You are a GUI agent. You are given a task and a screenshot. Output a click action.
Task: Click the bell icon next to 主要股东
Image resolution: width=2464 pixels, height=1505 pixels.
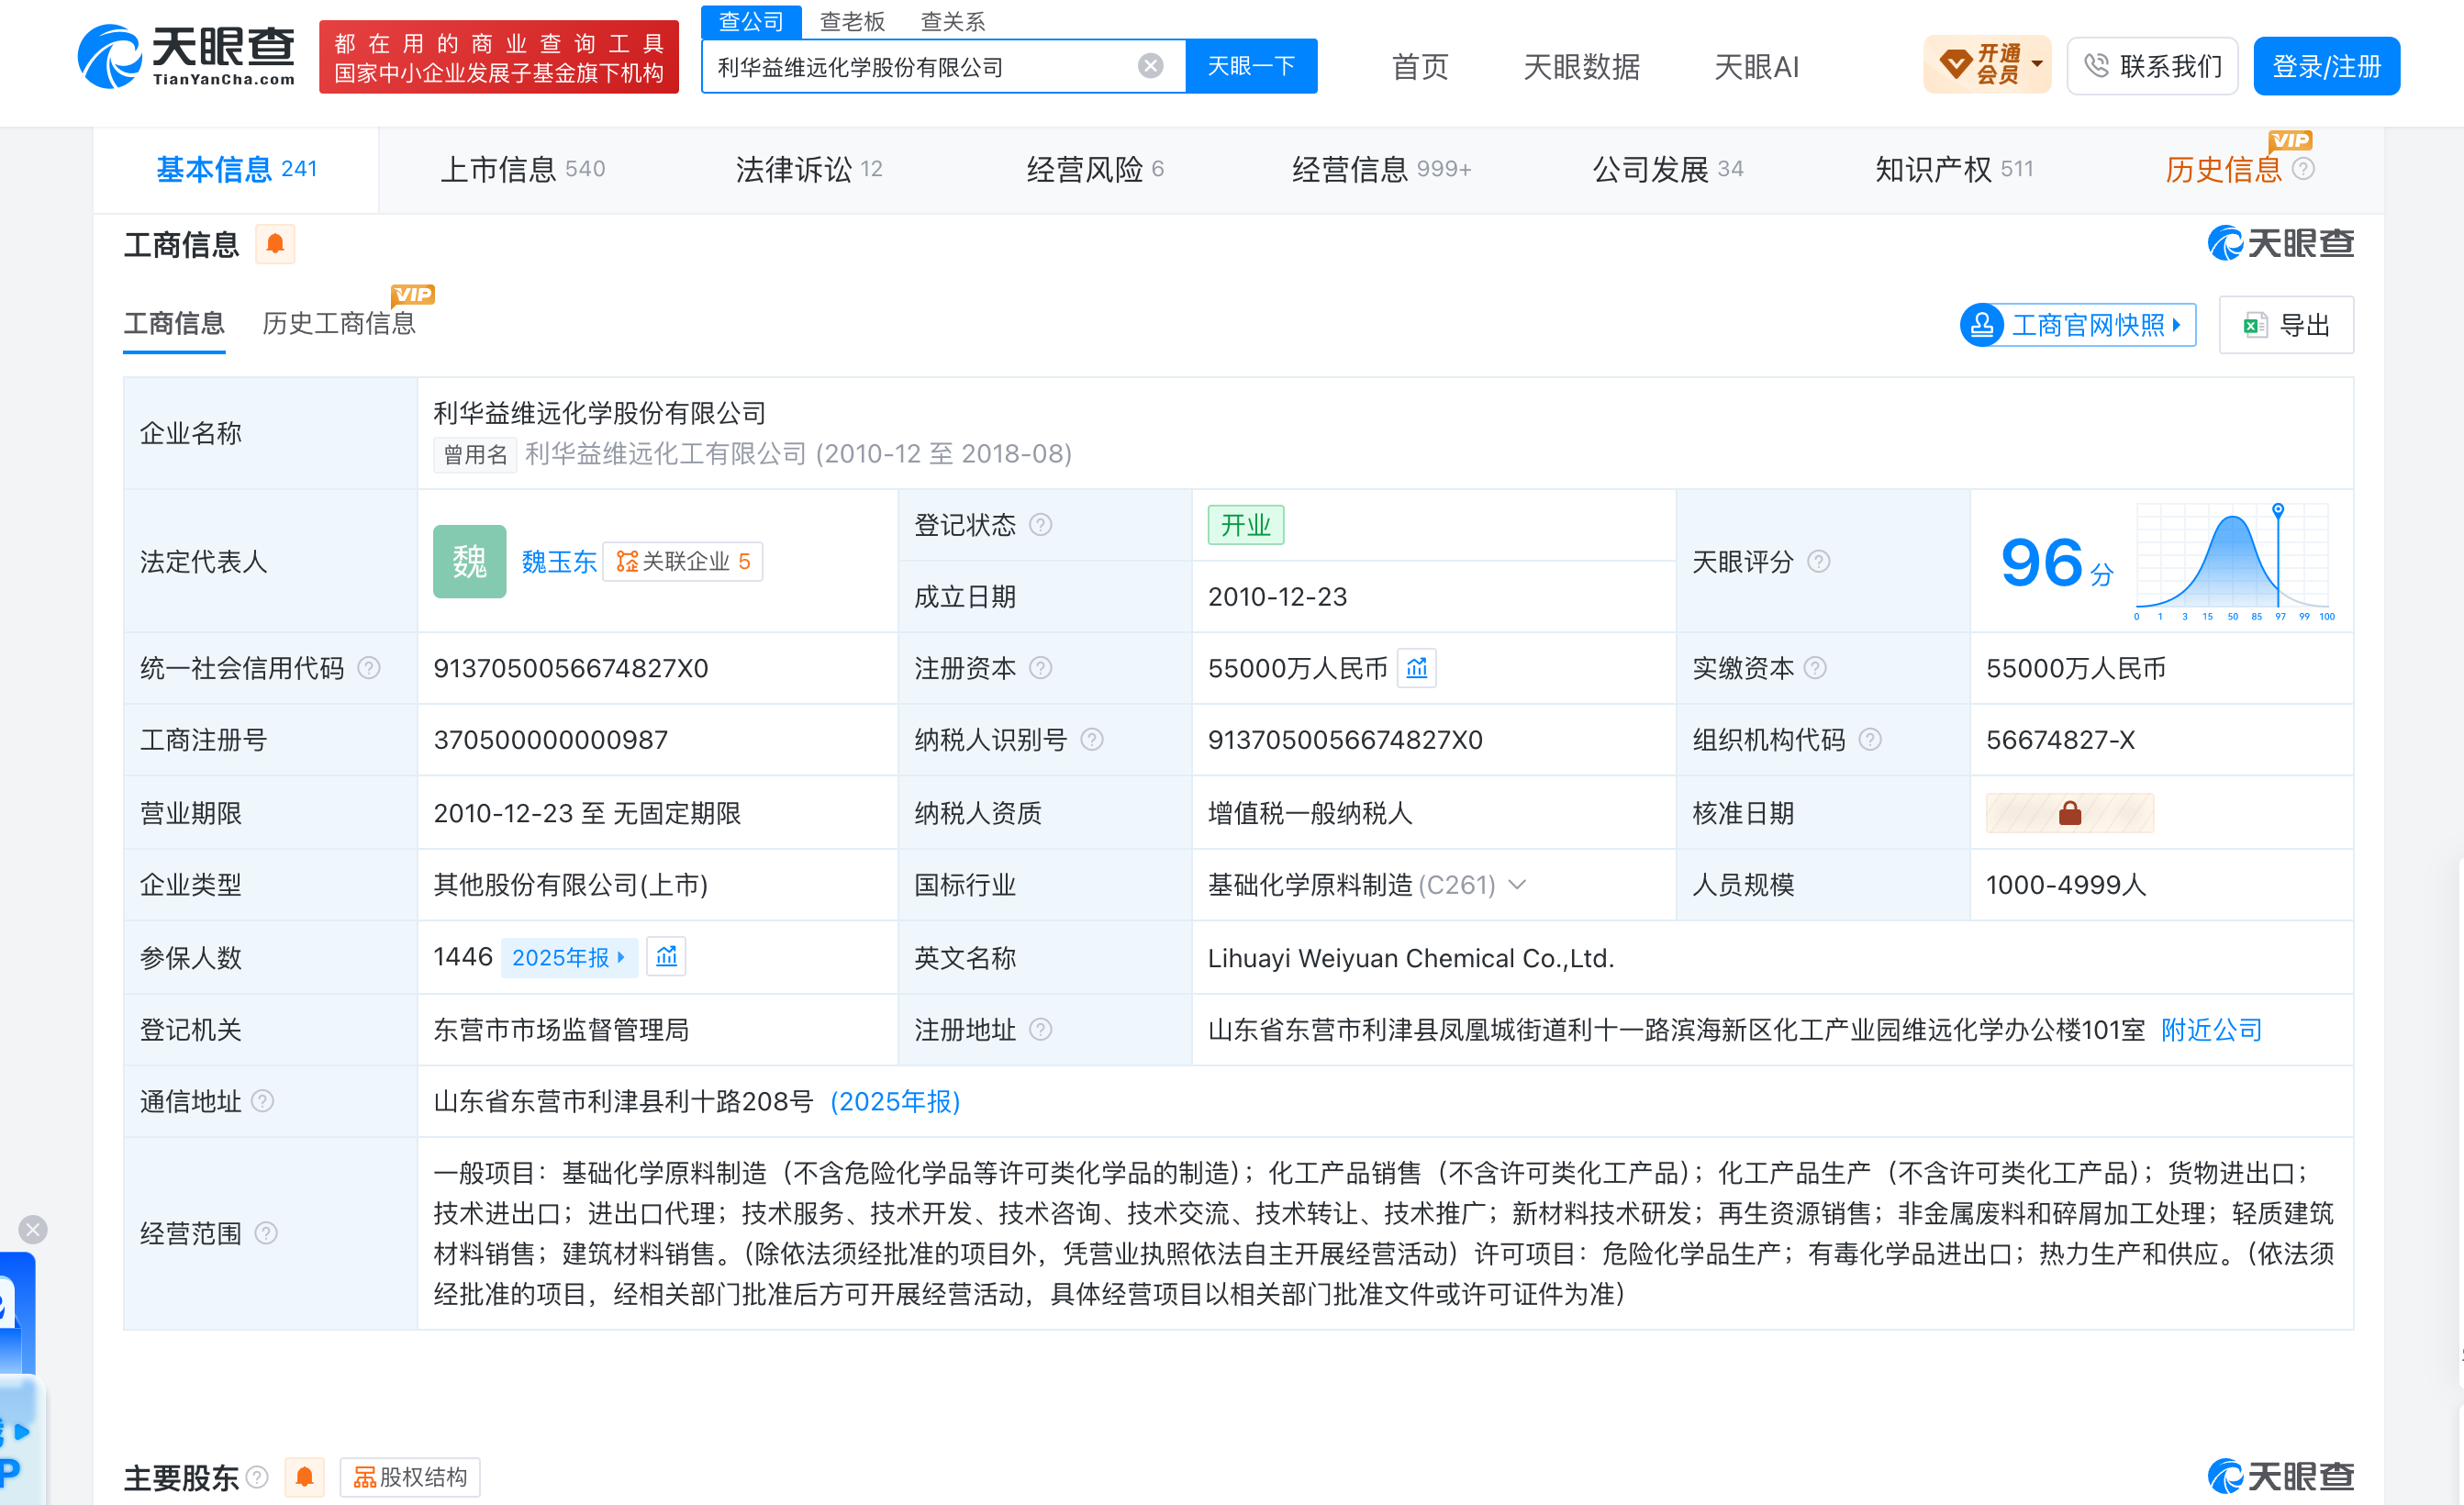pos(305,1476)
